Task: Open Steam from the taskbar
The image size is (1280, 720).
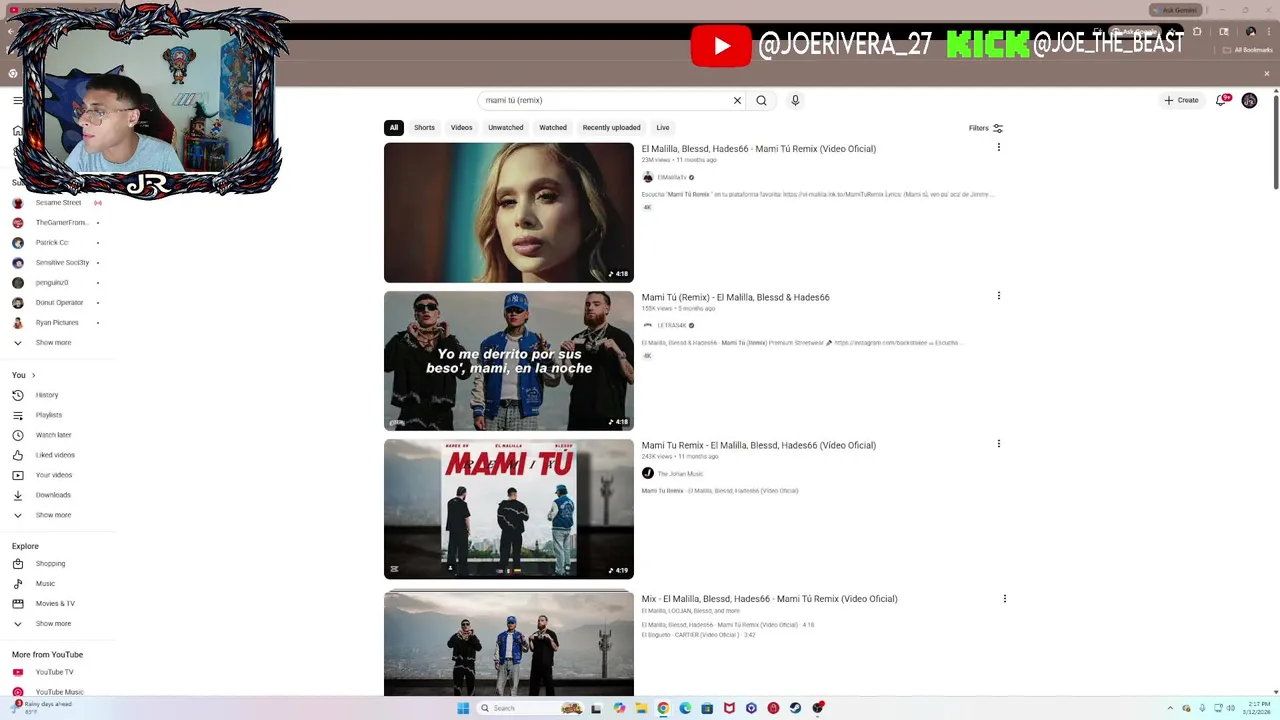Action: pos(795,708)
